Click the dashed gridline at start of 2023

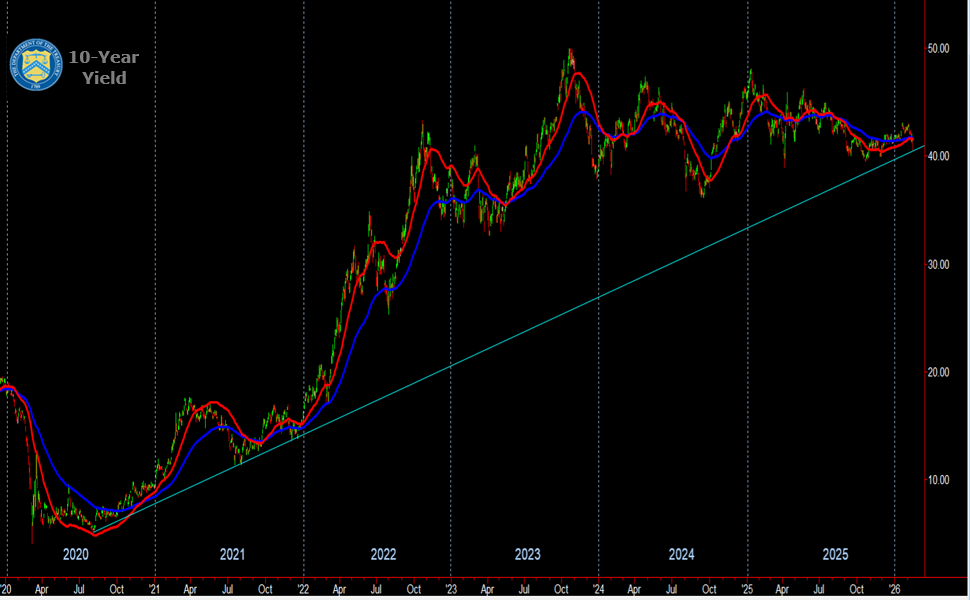point(452,300)
